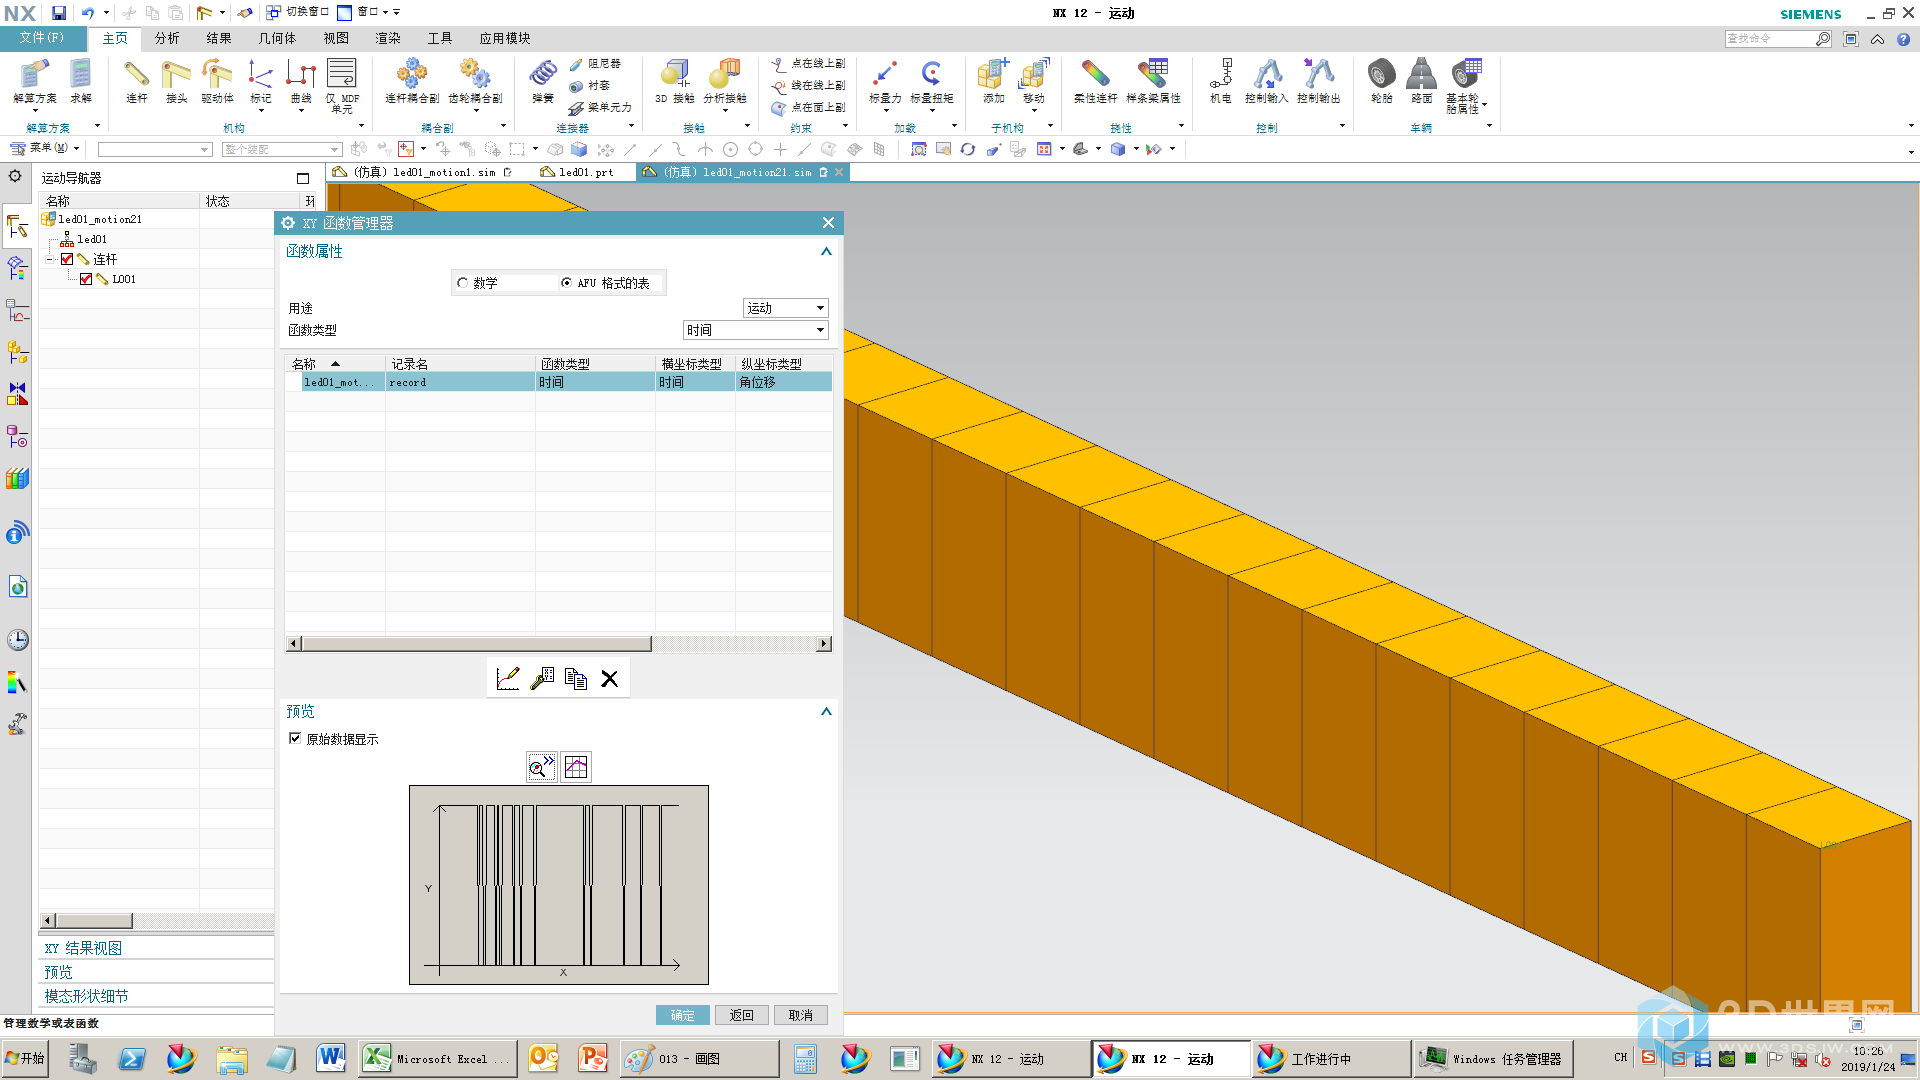The height and width of the screenshot is (1080, 1920).
Task: Select the 数学 radio button
Action: point(463,283)
